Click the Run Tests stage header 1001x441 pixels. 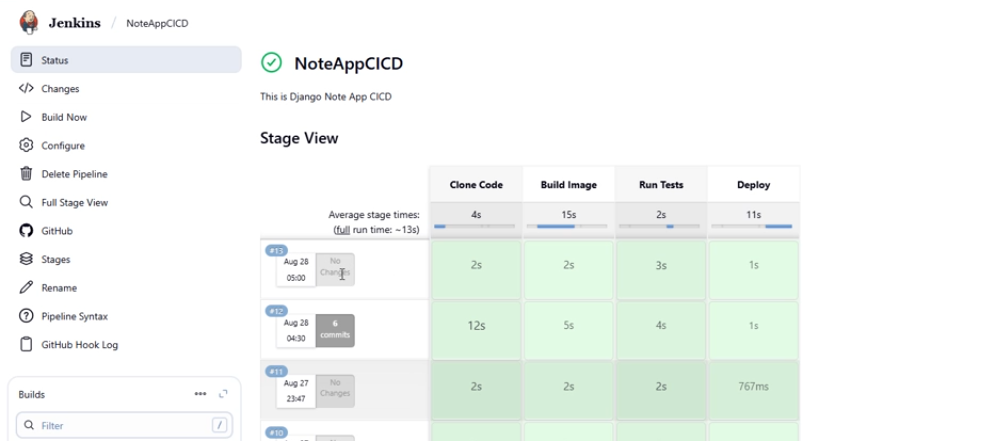661,184
